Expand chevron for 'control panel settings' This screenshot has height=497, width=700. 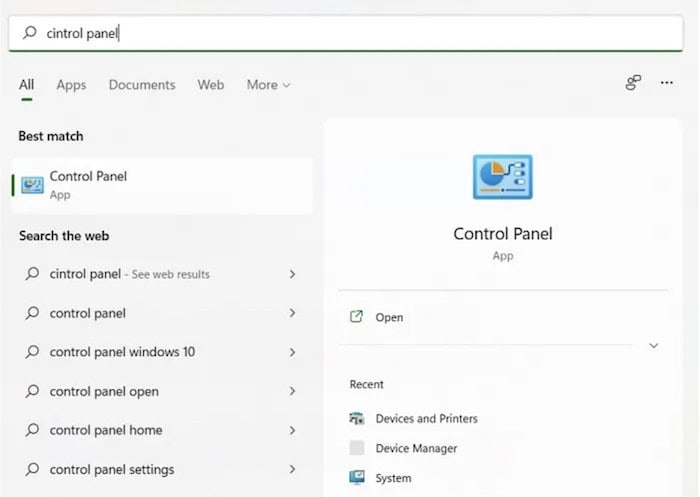tap(292, 469)
